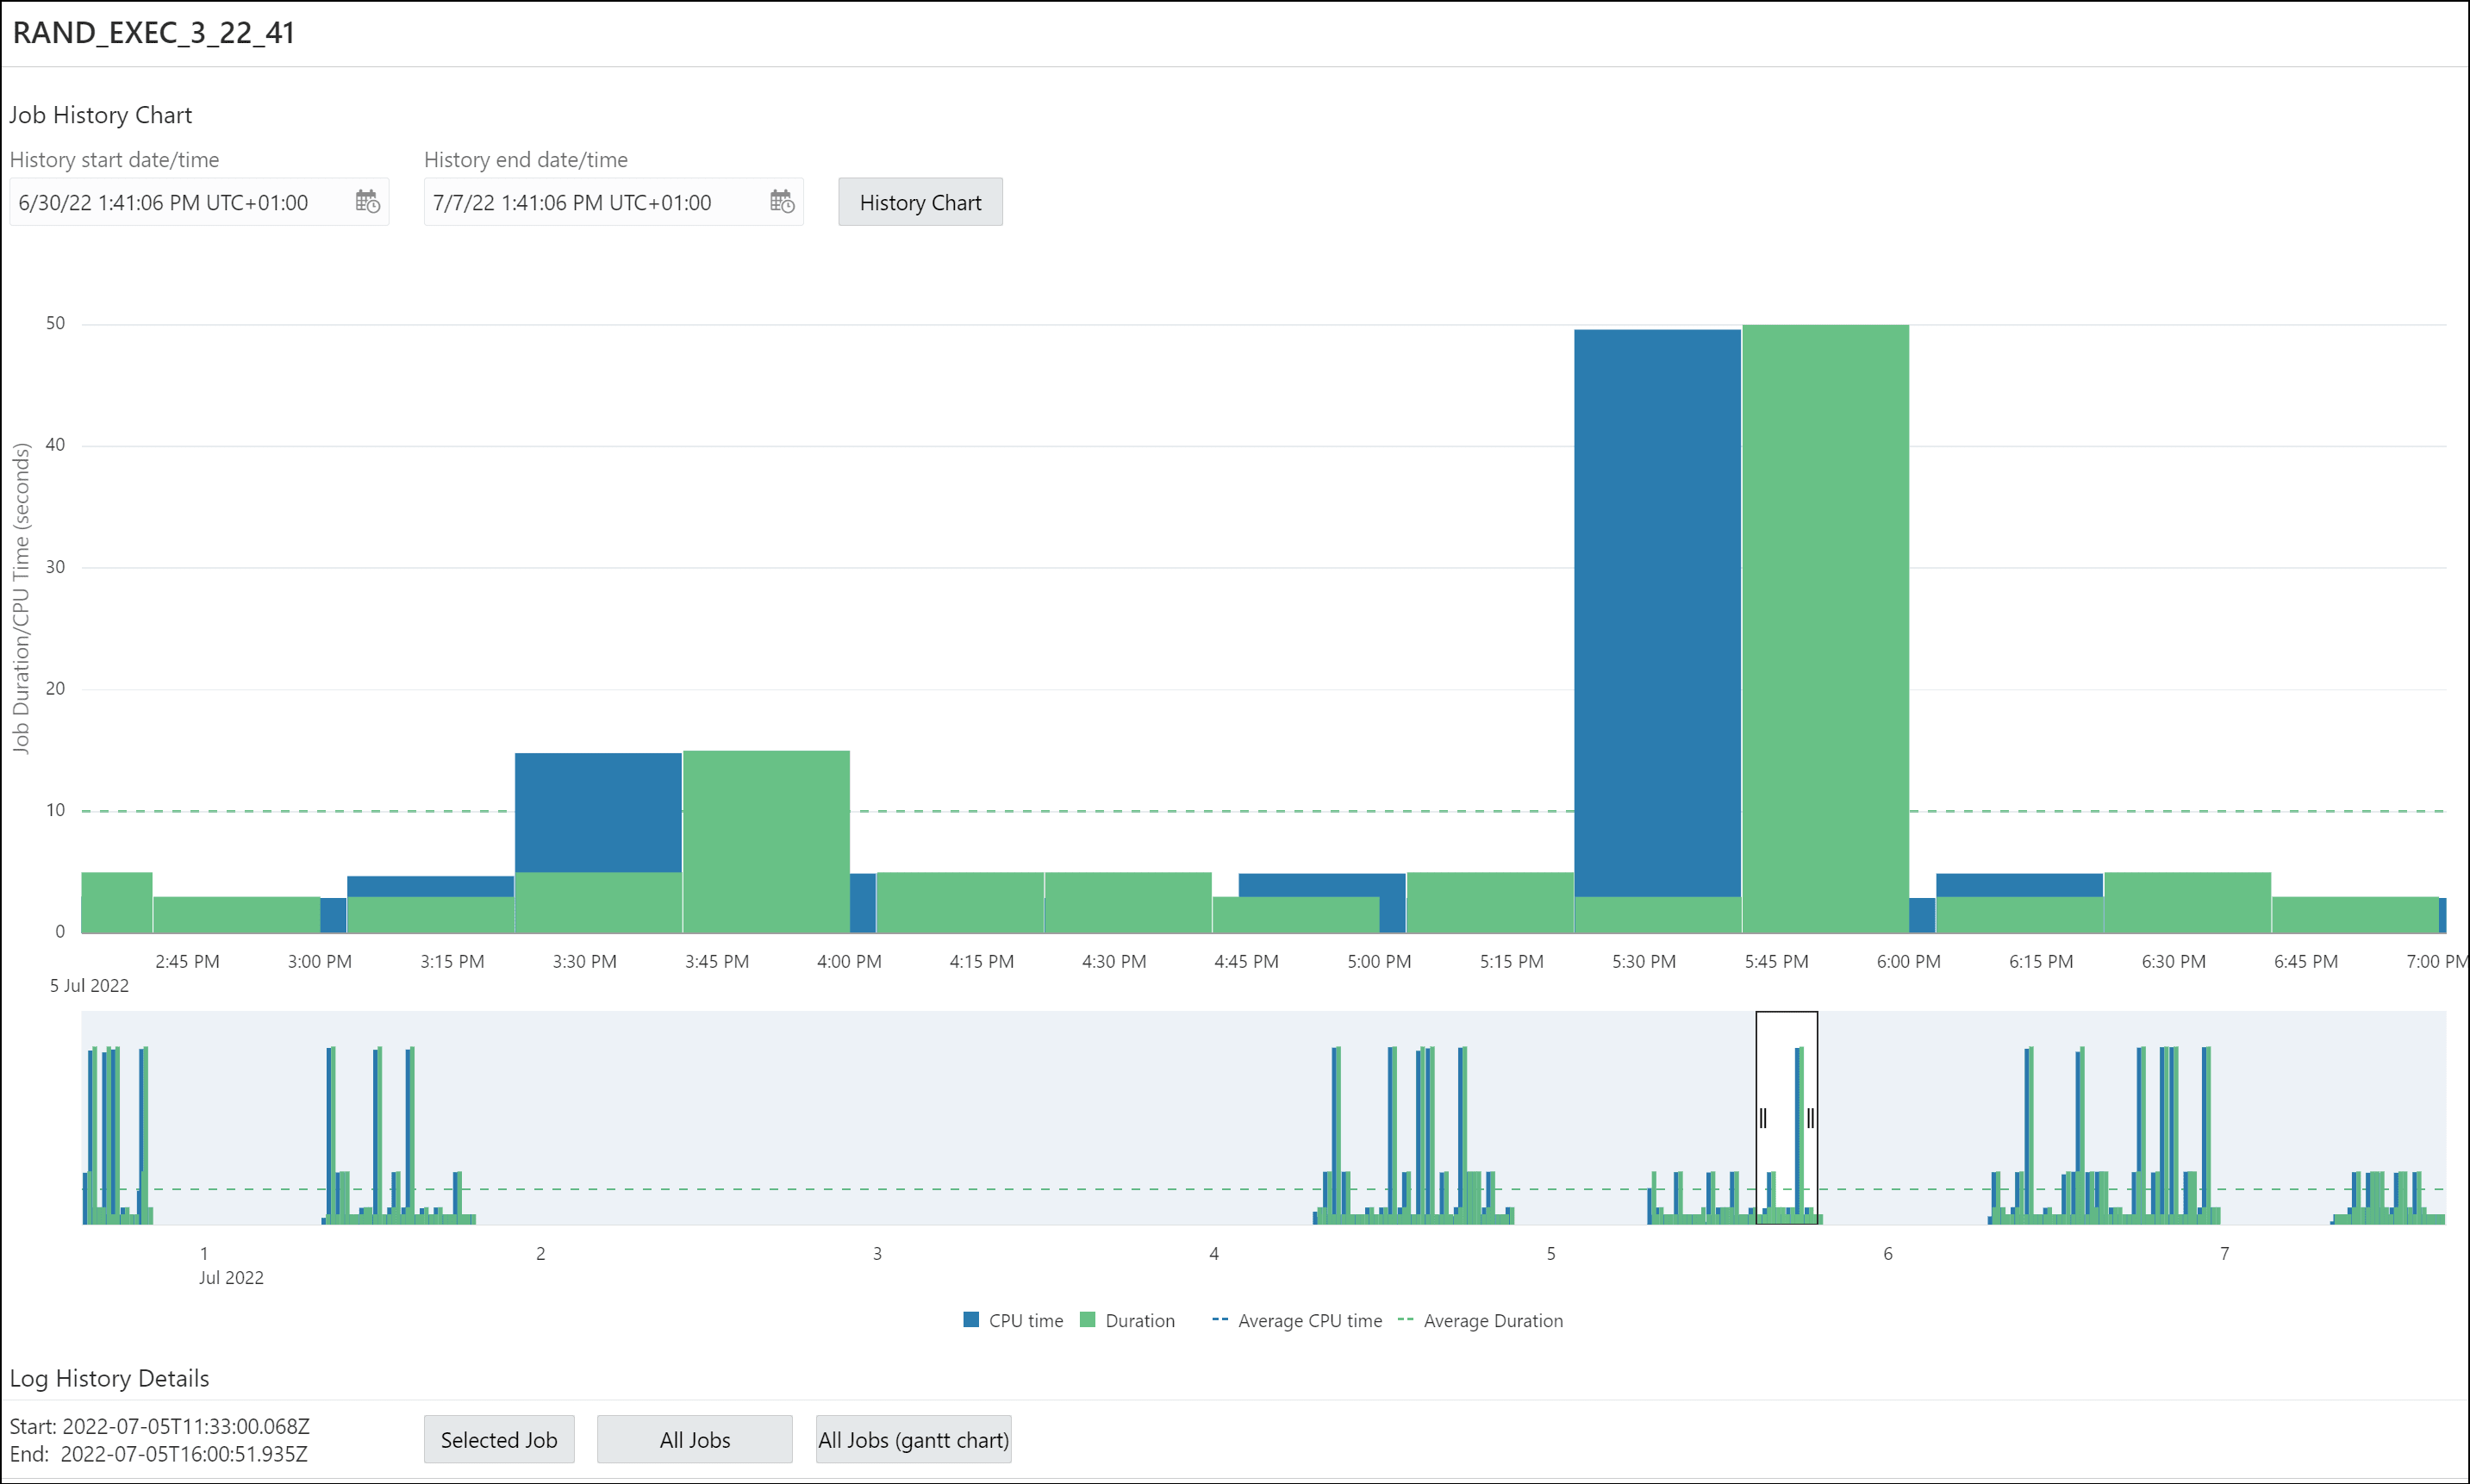Click the left handle of the range selector
2470x1484 pixels.
point(1761,1118)
